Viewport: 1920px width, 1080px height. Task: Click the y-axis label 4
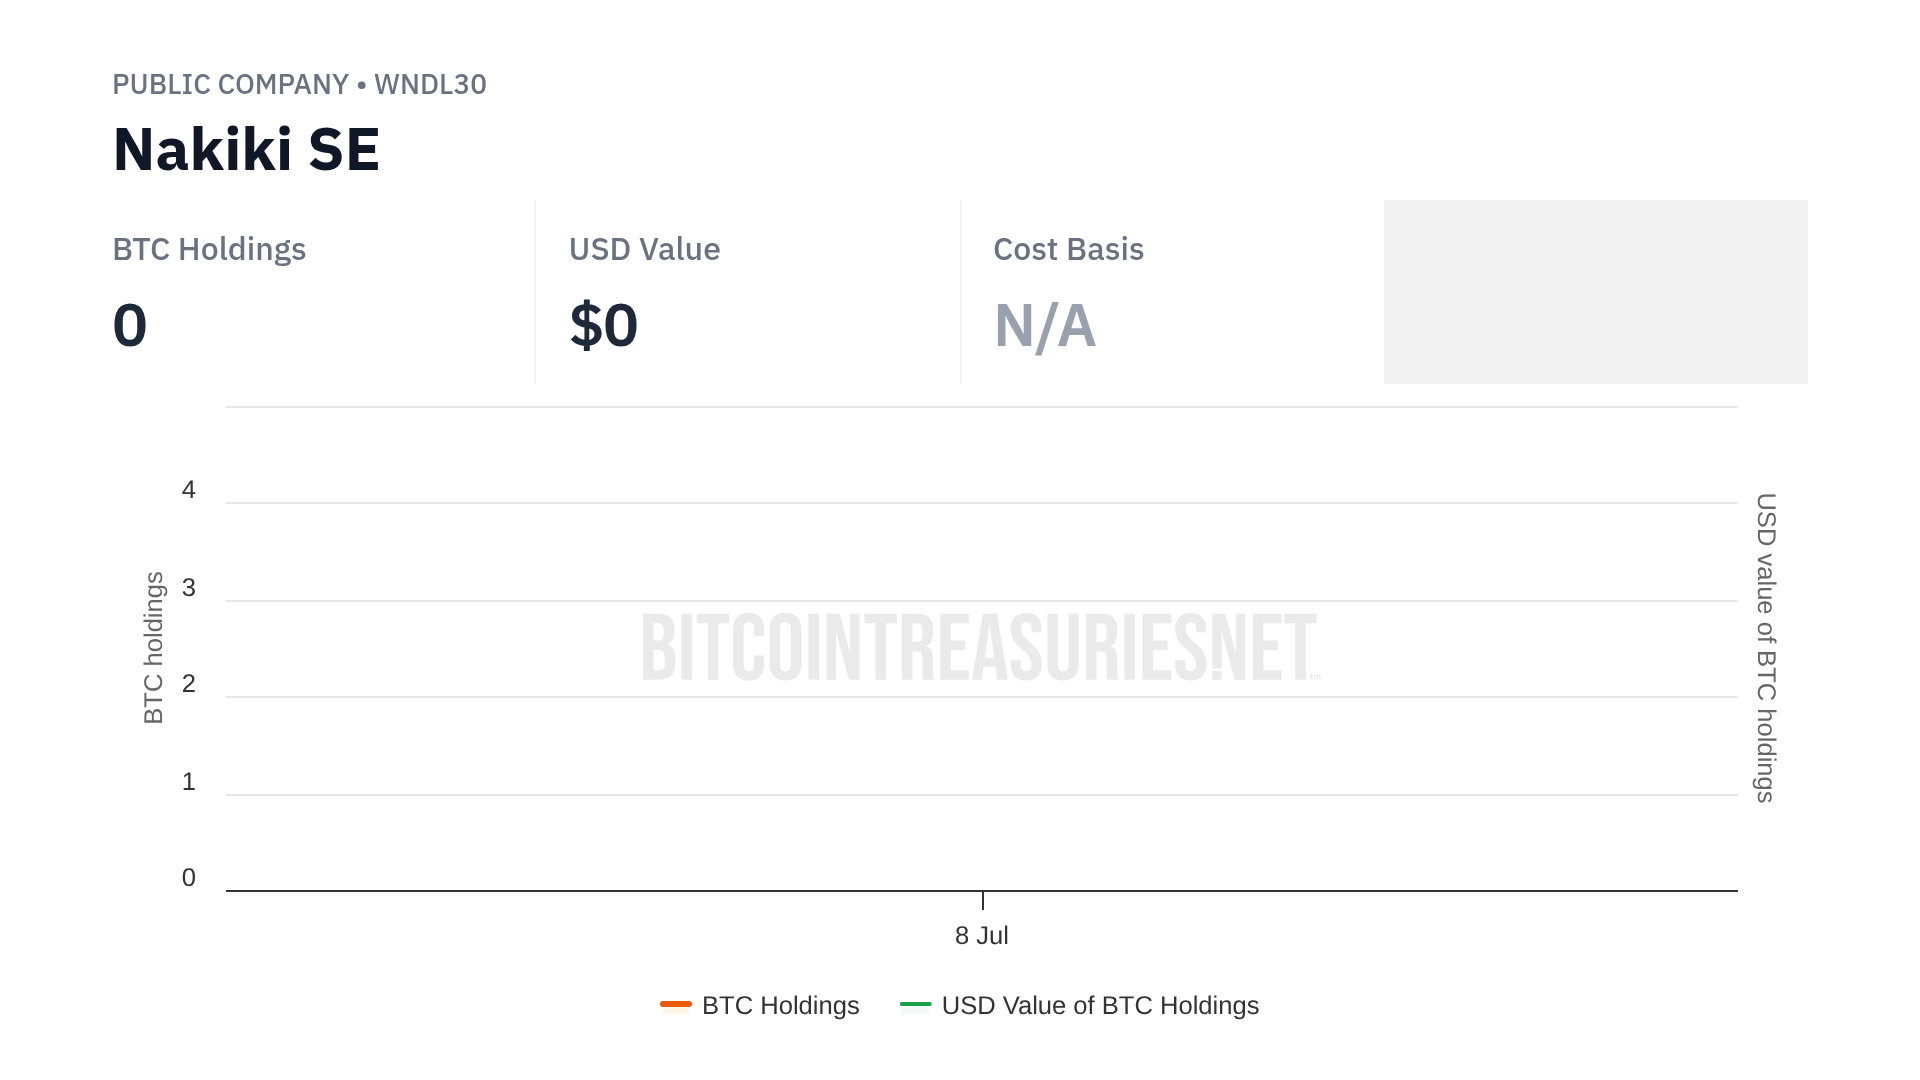189,490
